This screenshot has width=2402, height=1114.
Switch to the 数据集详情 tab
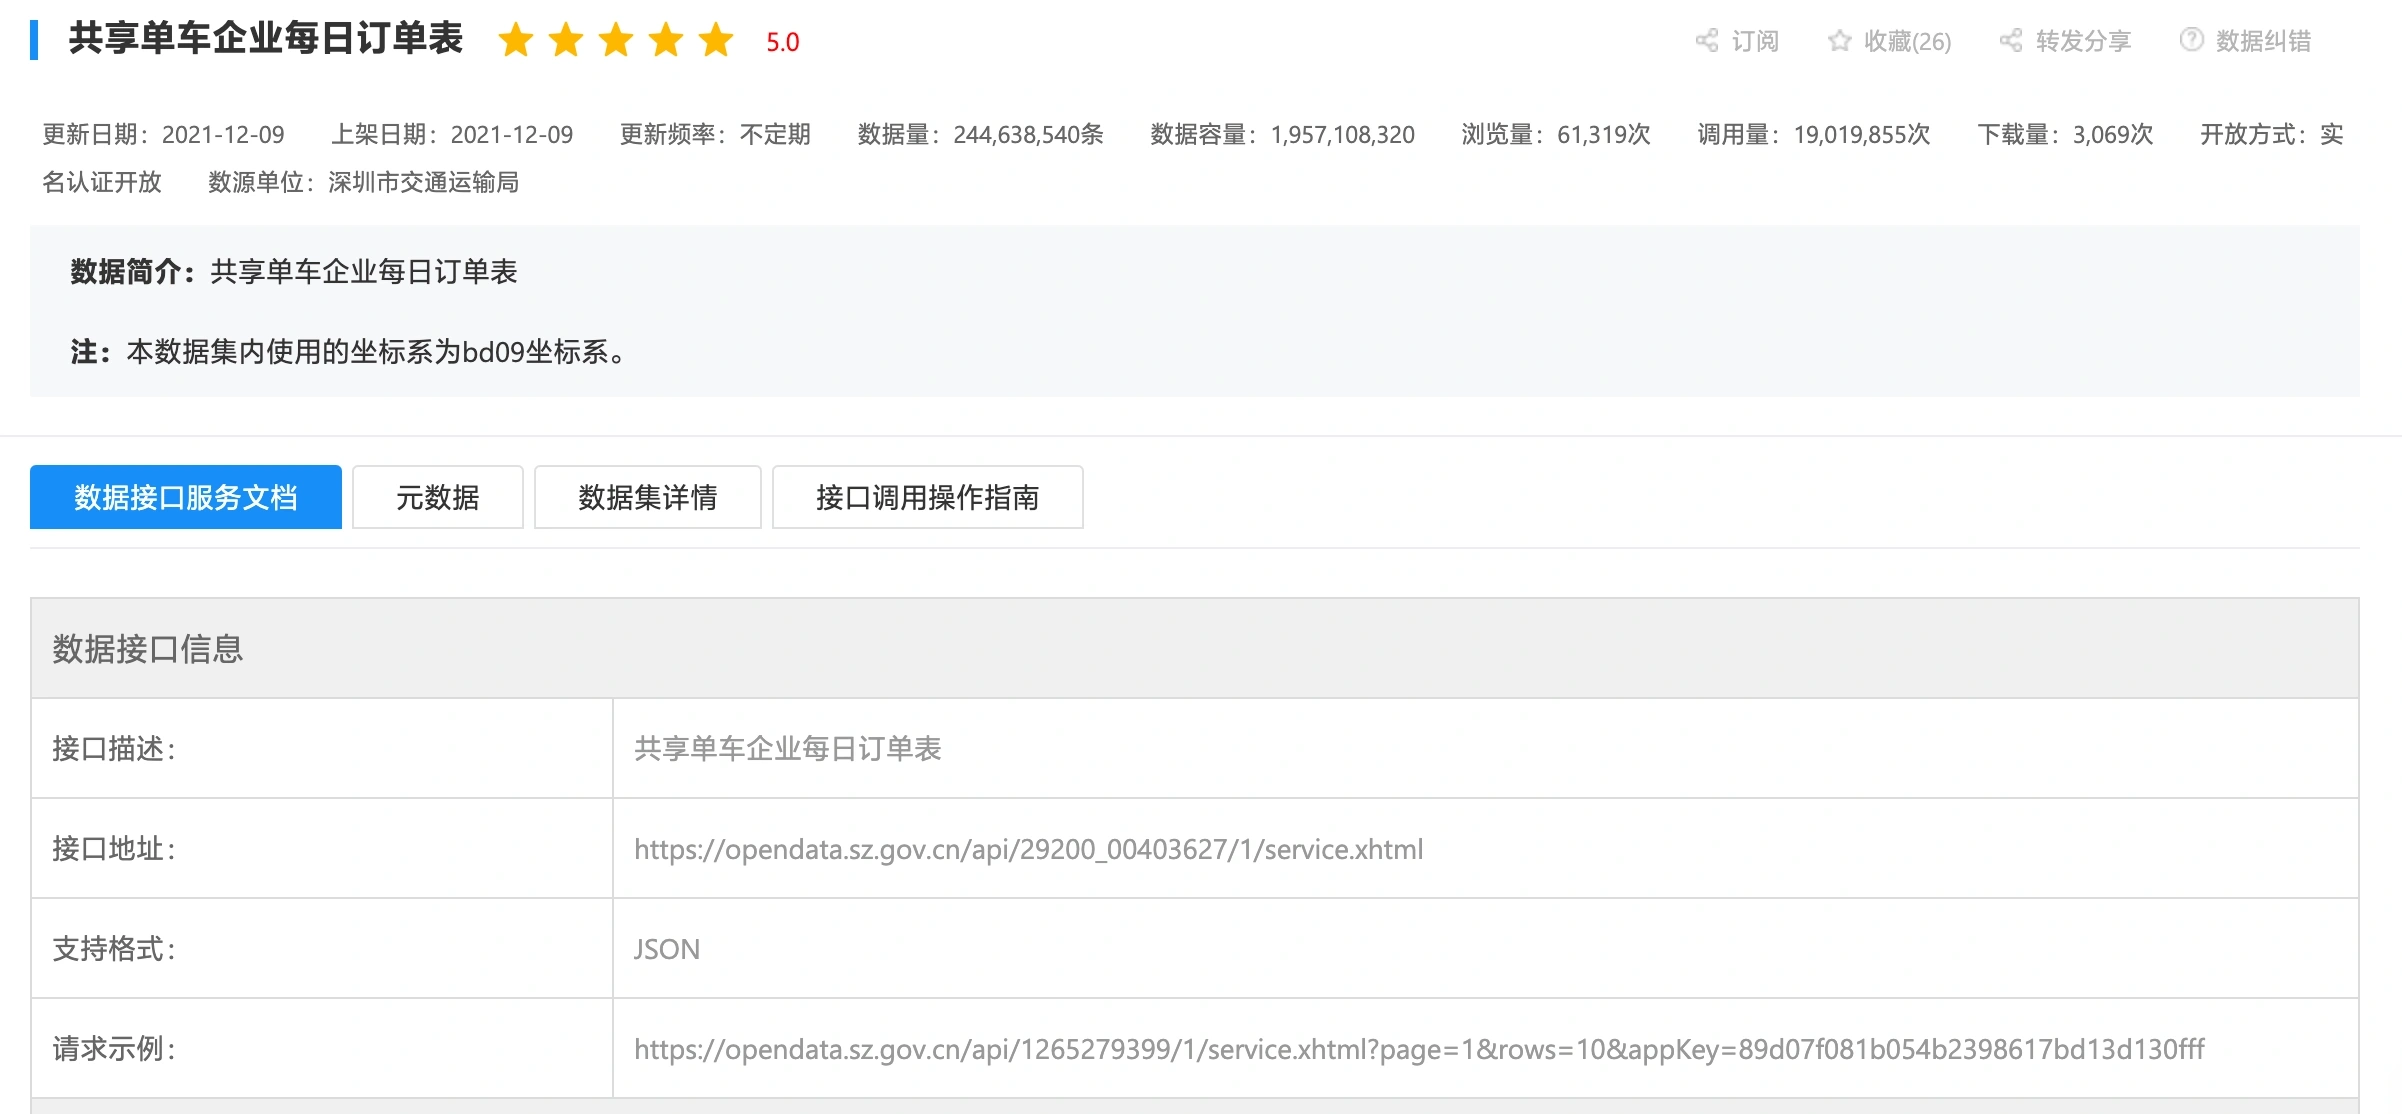pos(647,497)
